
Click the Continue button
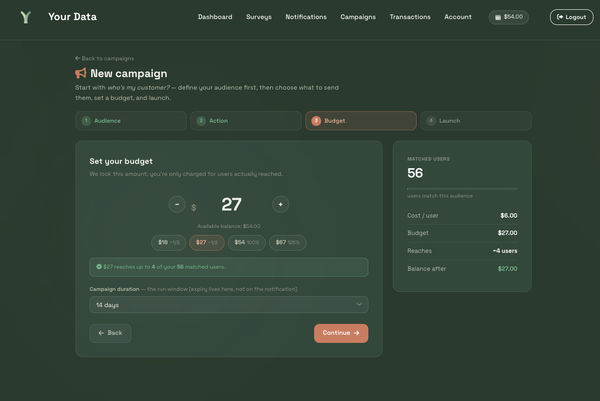[x=341, y=333]
